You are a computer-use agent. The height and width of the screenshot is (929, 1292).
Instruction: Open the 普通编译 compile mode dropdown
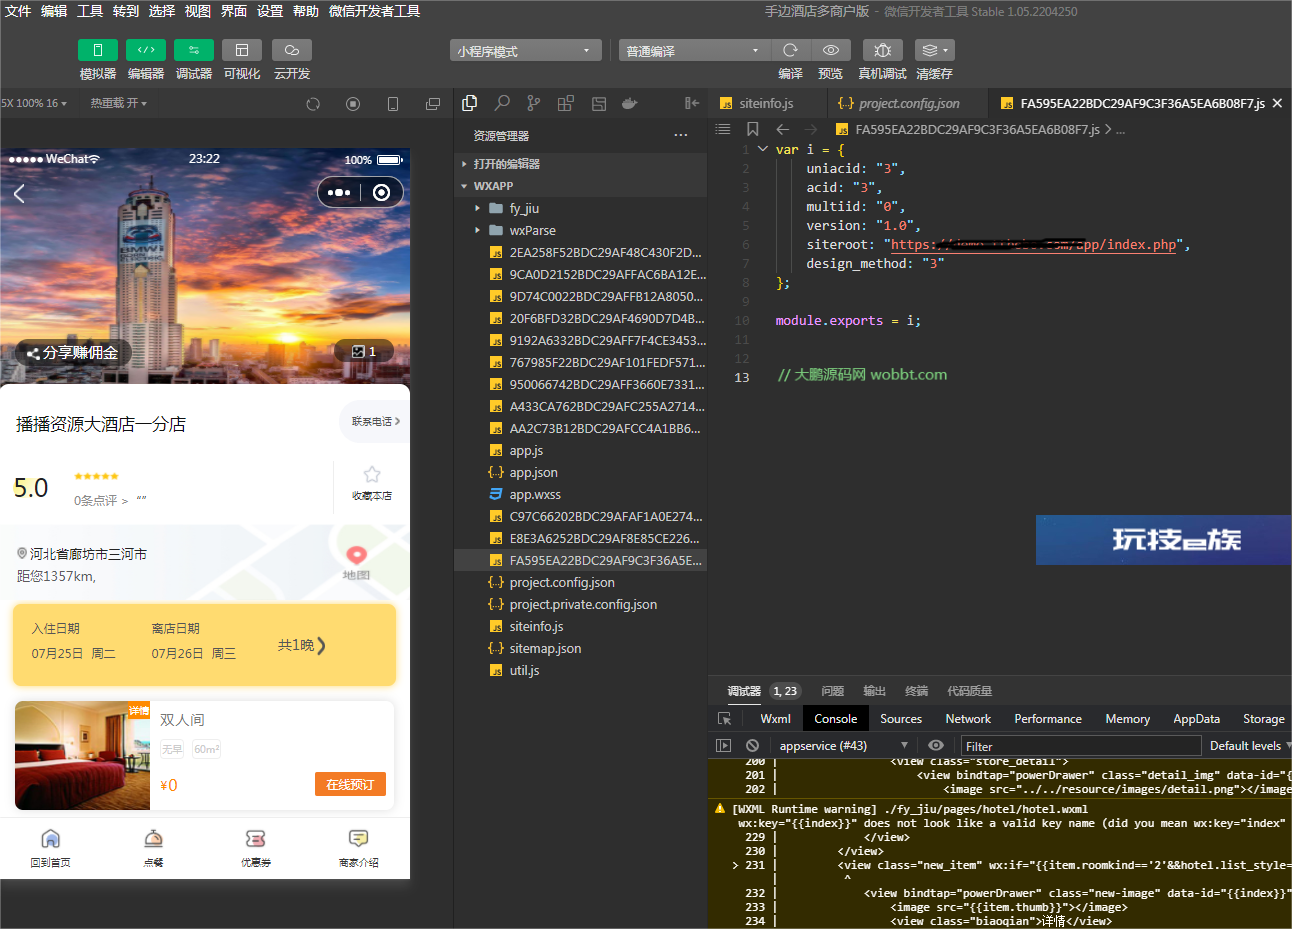(694, 50)
